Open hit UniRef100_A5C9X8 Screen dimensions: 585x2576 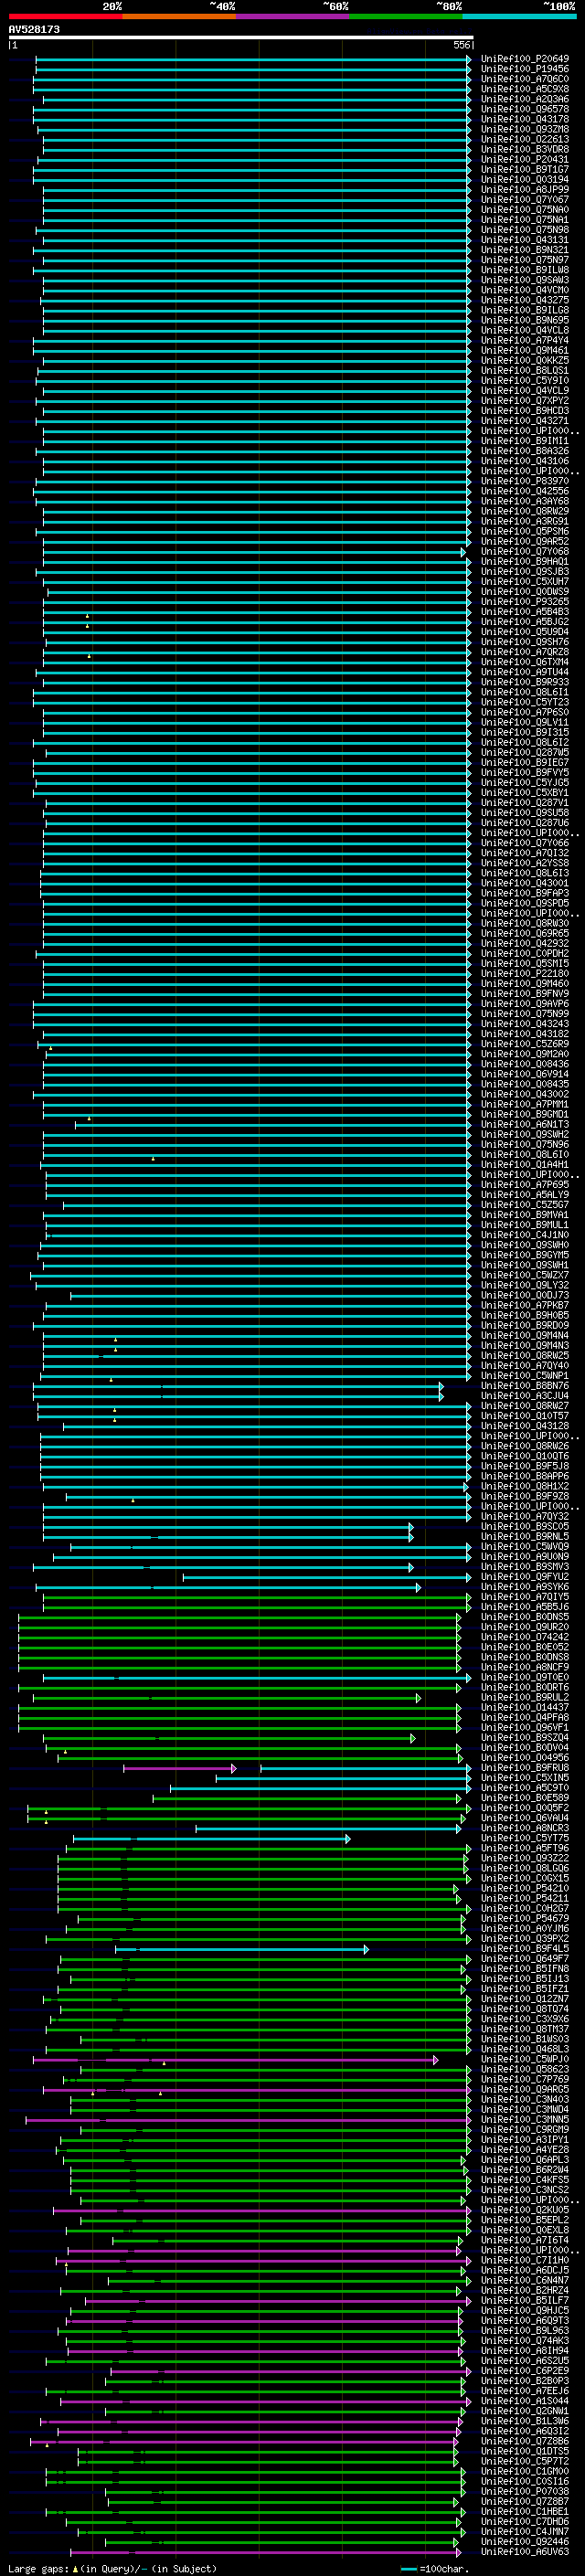click(x=525, y=89)
